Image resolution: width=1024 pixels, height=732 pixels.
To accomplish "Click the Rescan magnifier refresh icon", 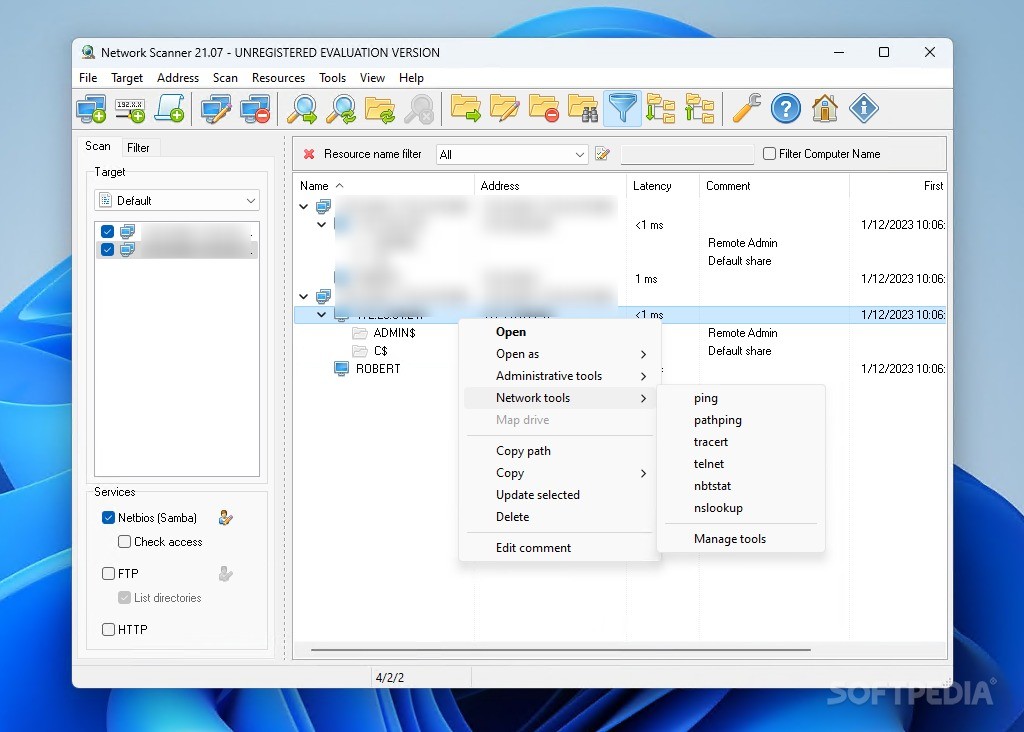I will tap(342, 108).
